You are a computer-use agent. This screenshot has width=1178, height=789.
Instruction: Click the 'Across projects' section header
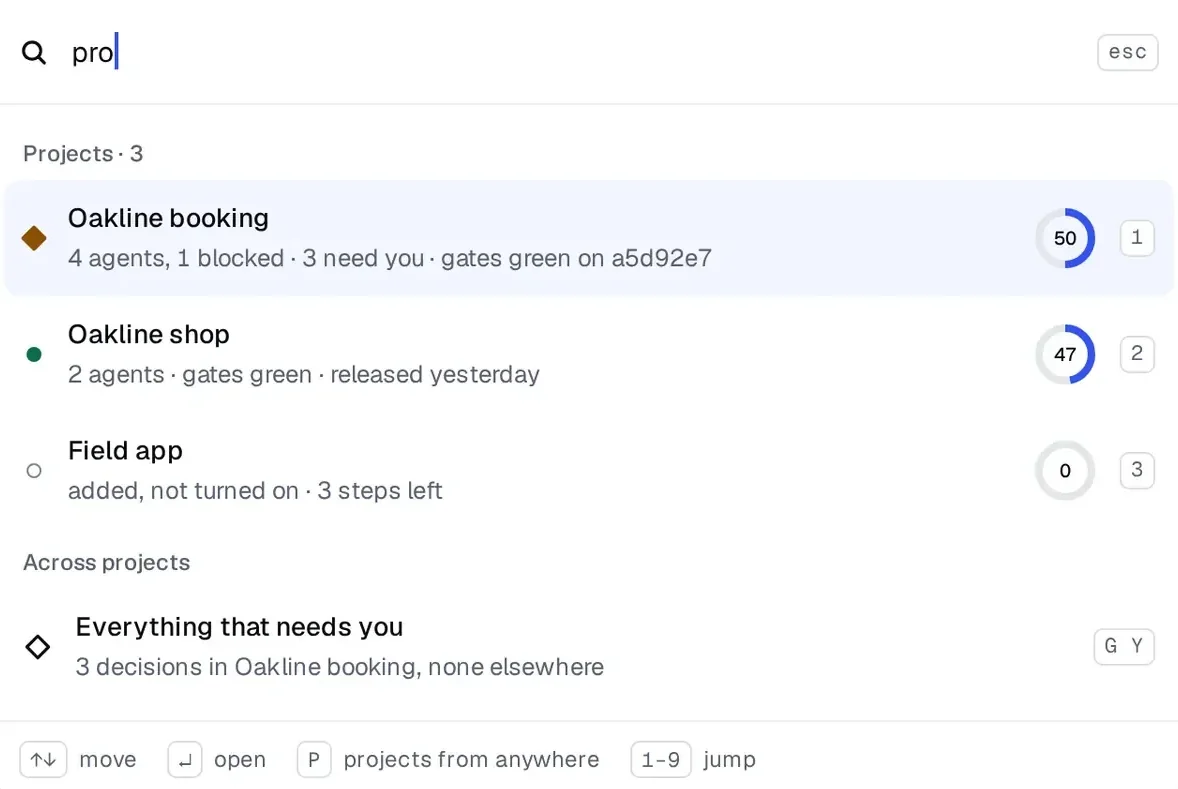click(x=107, y=563)
